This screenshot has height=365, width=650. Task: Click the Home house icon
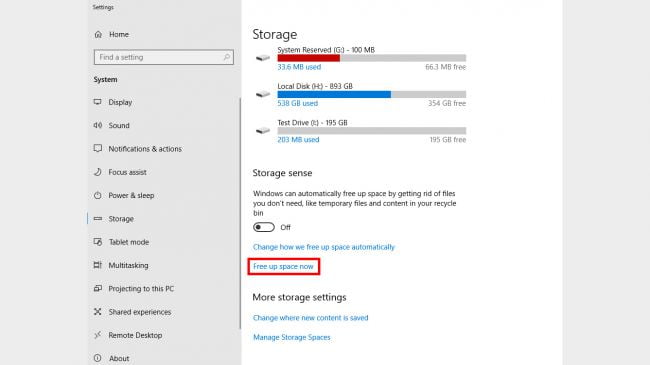pyautogui.click(x=98, y=34)
